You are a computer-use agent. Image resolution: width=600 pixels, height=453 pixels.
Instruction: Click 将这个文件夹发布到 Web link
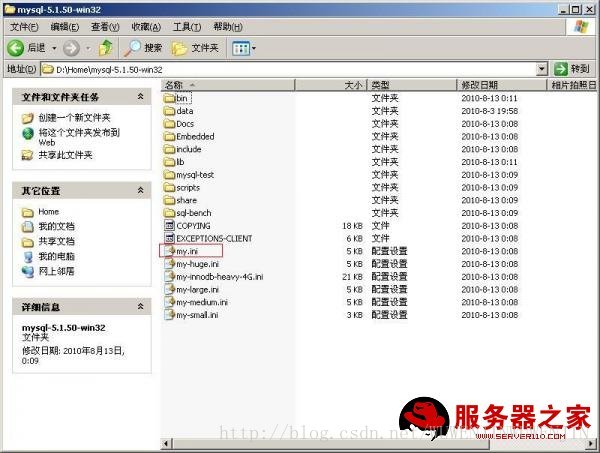79,137
